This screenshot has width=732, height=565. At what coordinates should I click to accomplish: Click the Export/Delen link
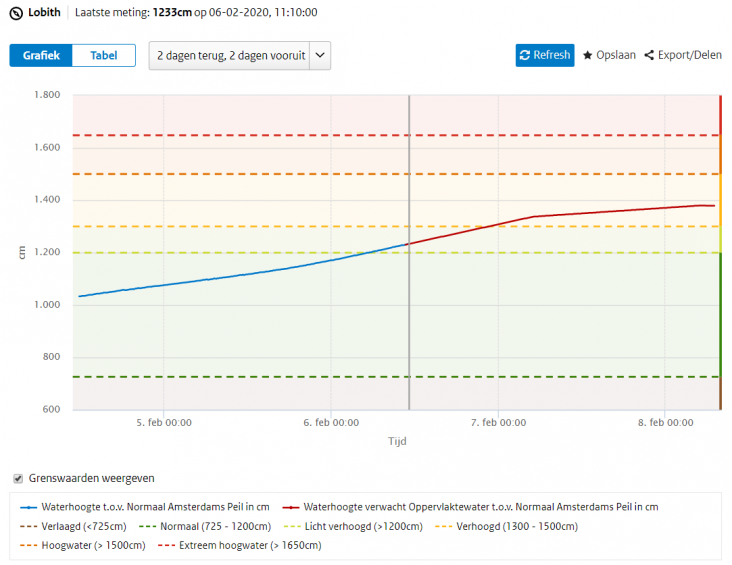pos(689,56)
